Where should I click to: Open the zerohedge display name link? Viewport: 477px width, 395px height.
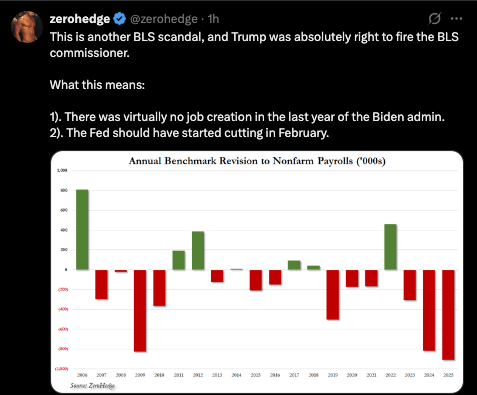coord(80,19)
